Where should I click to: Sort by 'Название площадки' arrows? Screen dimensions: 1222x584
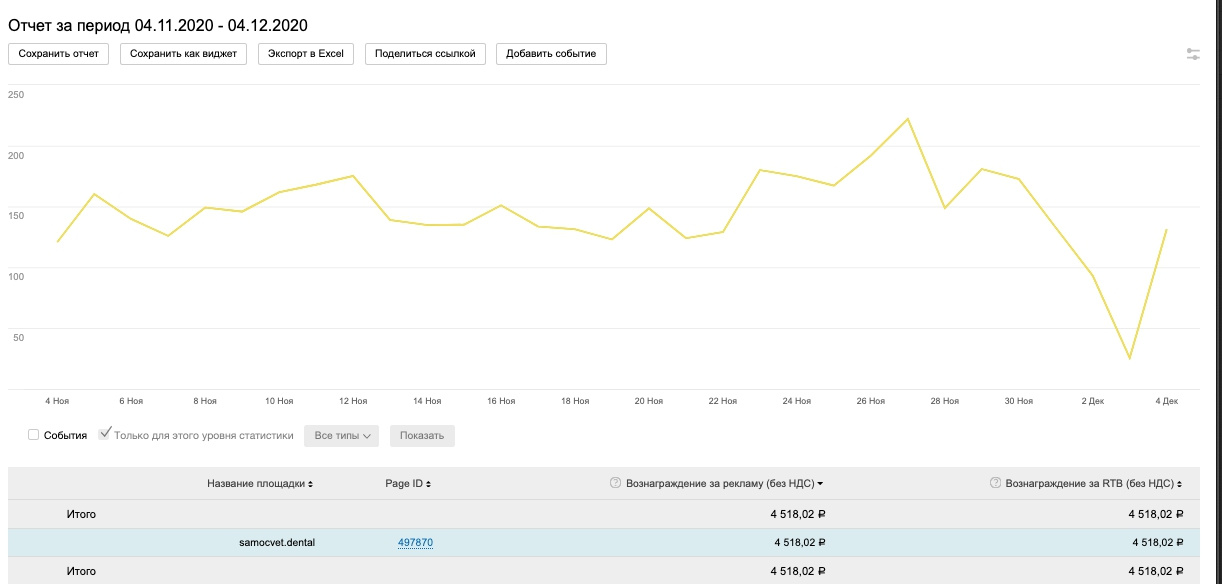(310, 484)
